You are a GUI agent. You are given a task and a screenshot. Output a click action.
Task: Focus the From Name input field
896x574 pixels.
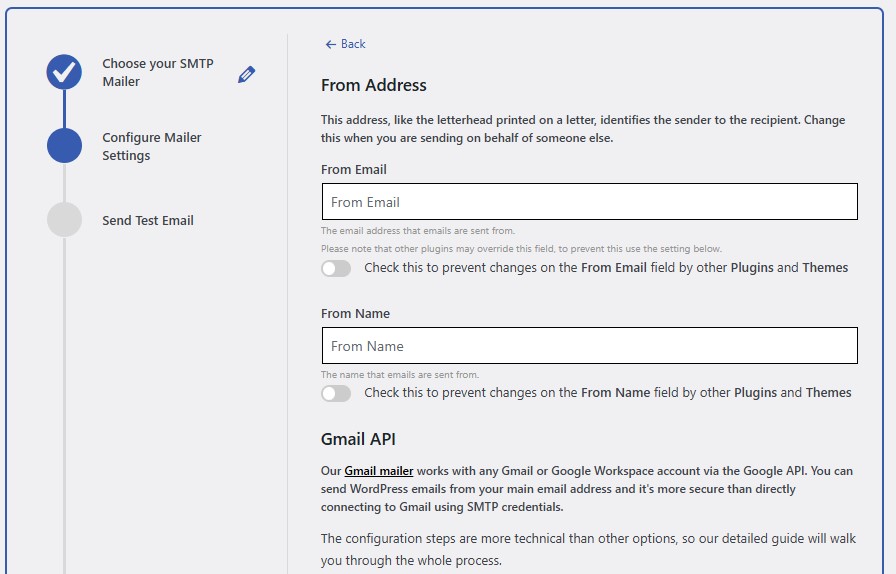pyautogui.click(x=590, y=345)
